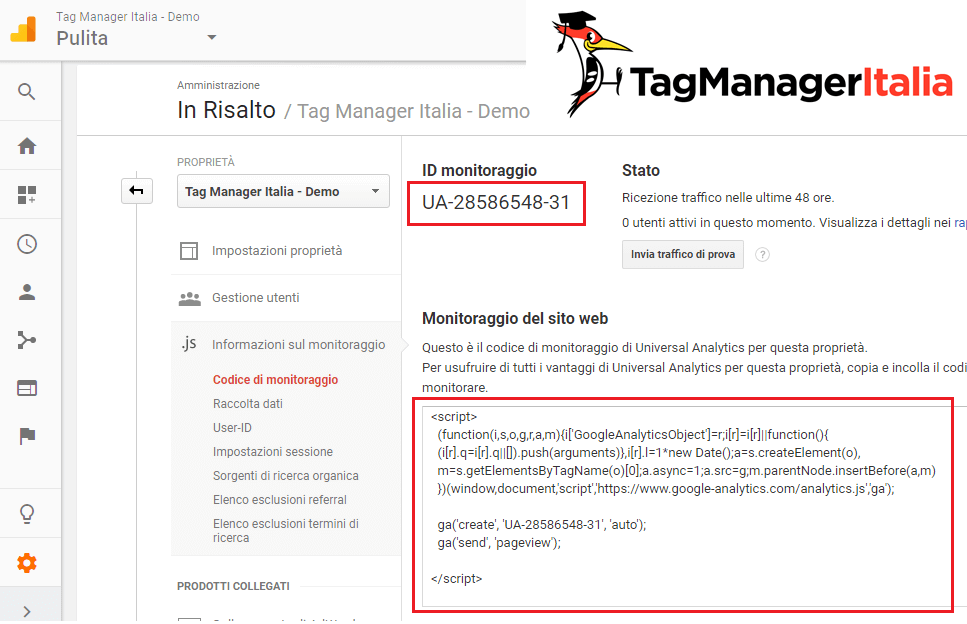Open Conversions flag icon
967x624 pixels.
[x=27, y=436]
